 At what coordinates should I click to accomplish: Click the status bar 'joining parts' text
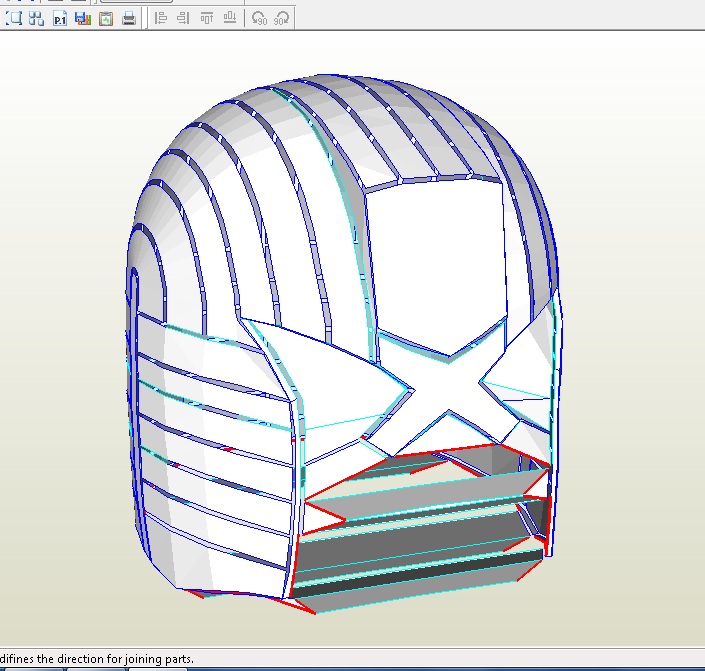tap(159, 659)
